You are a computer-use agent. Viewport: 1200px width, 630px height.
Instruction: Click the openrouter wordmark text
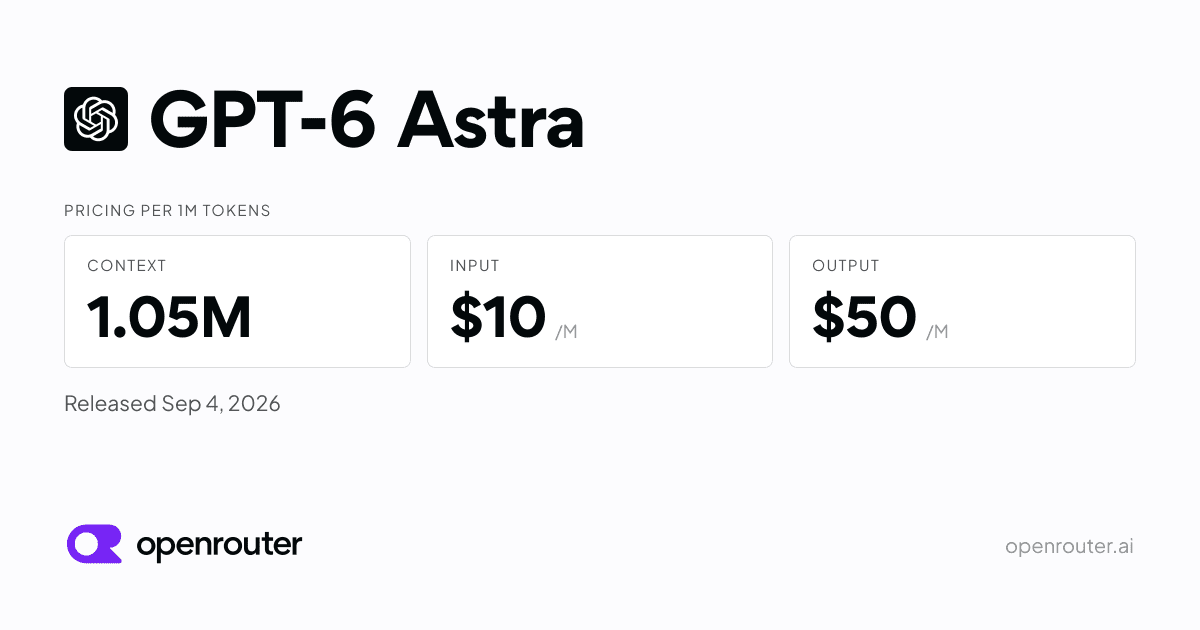click(x=219, y=545)
